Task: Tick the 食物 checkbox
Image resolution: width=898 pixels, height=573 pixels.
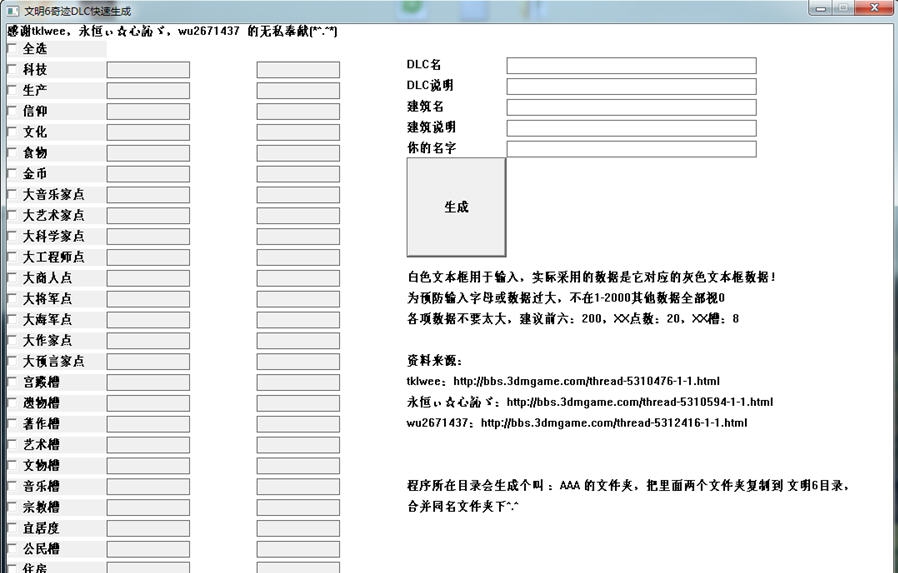Action: tap(12, 153)
